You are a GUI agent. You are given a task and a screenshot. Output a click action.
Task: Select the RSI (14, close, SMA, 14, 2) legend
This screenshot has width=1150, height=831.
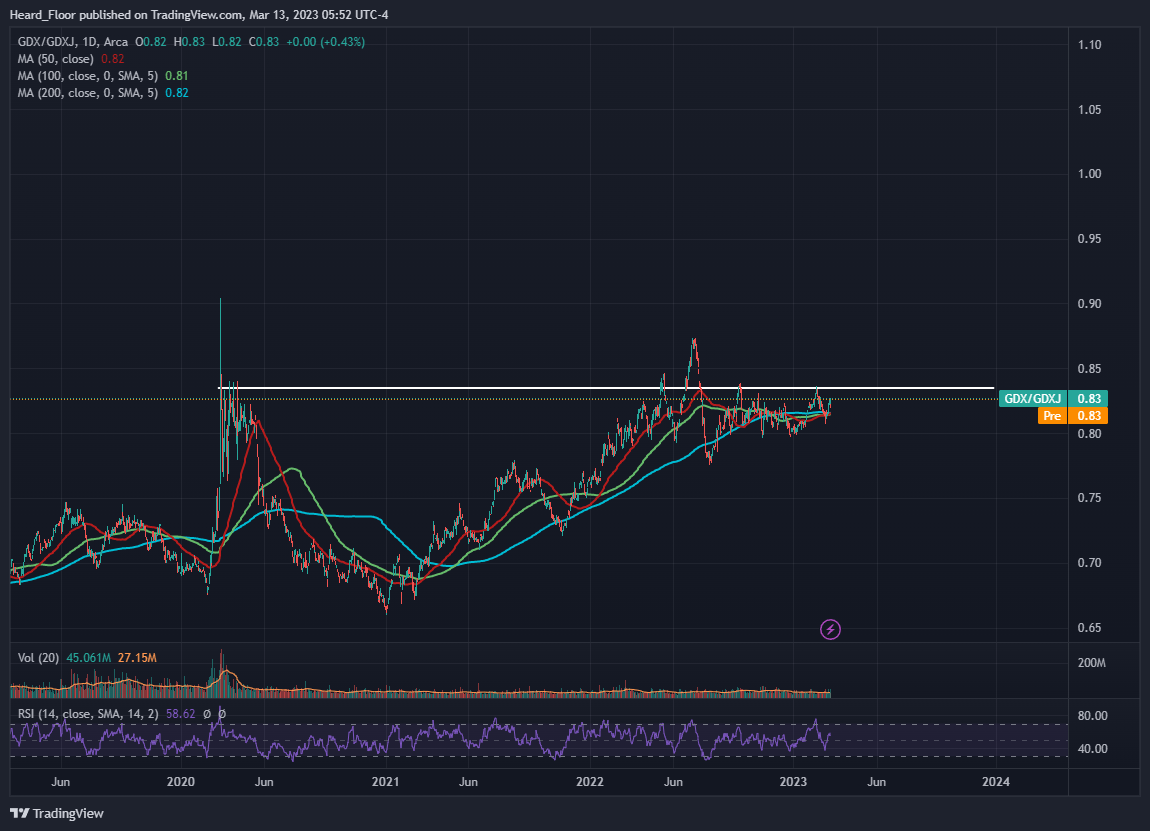(x=89, y=714)
